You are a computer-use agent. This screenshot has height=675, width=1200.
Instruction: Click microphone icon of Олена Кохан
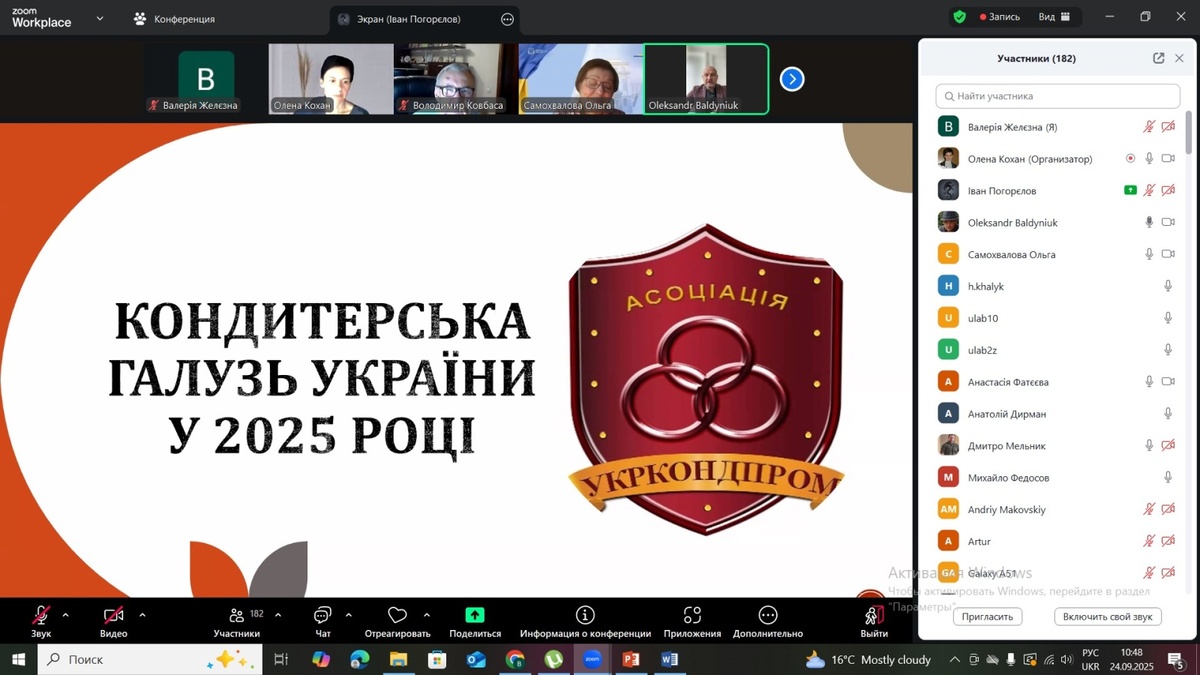[1149, 159]
